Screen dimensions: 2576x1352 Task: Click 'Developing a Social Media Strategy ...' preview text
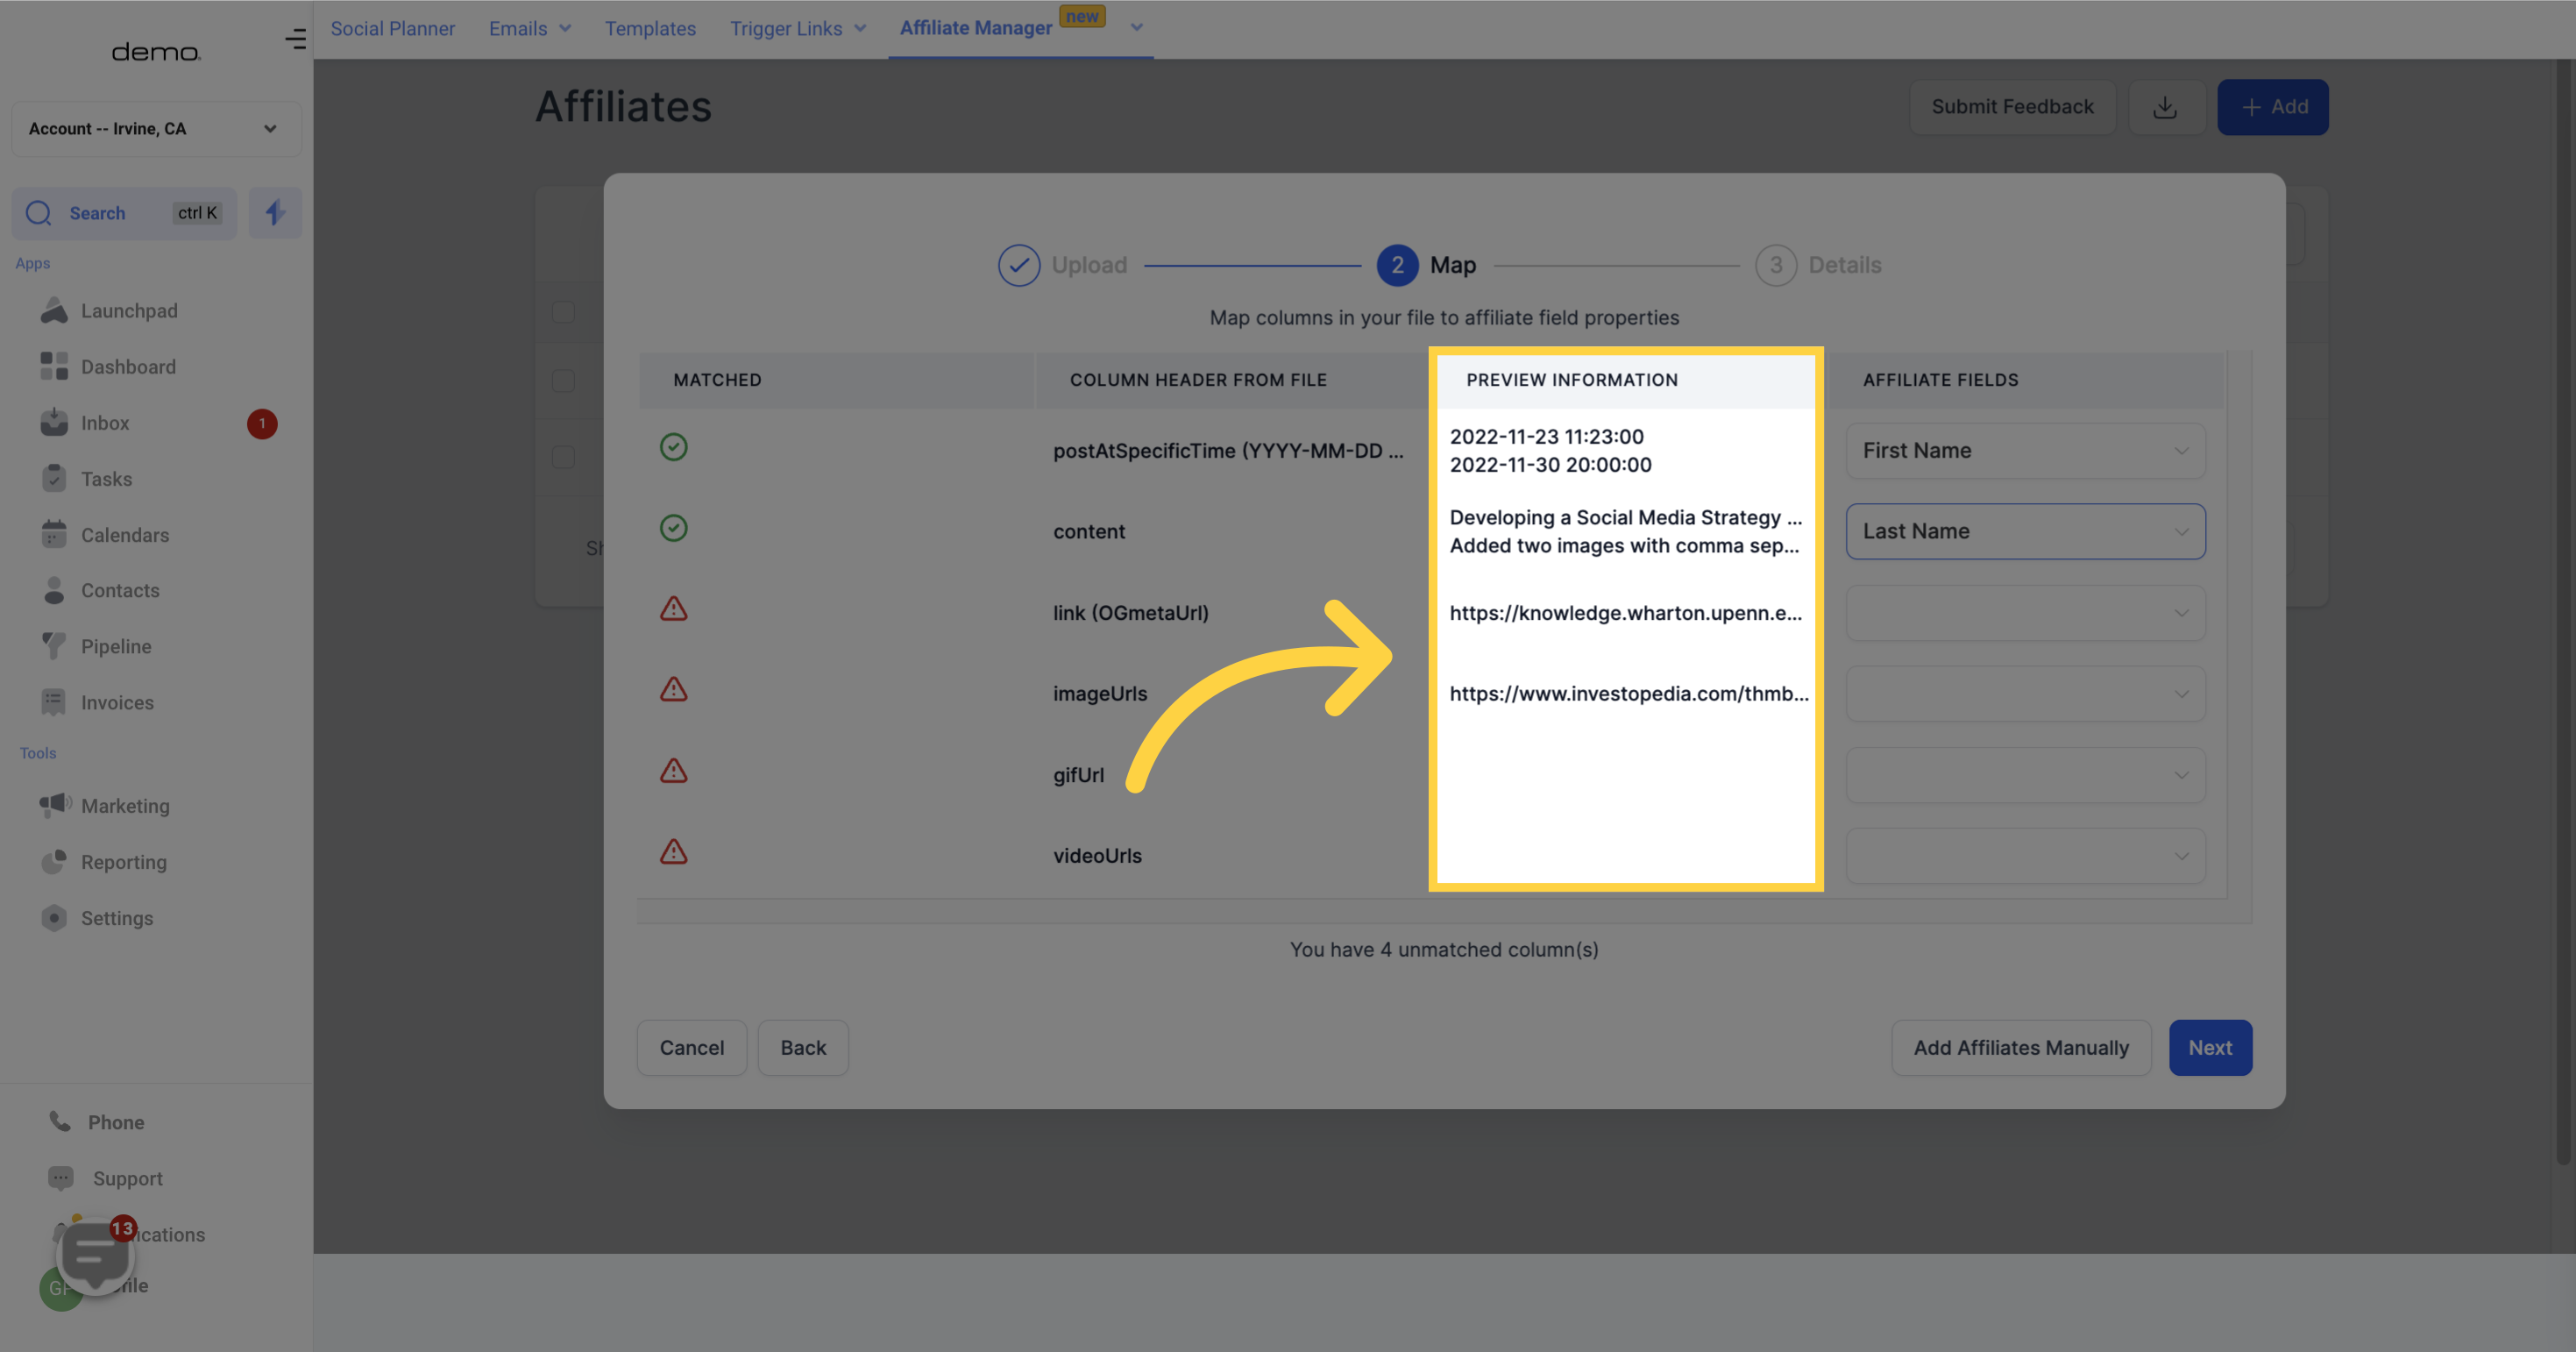point(1626,518)
